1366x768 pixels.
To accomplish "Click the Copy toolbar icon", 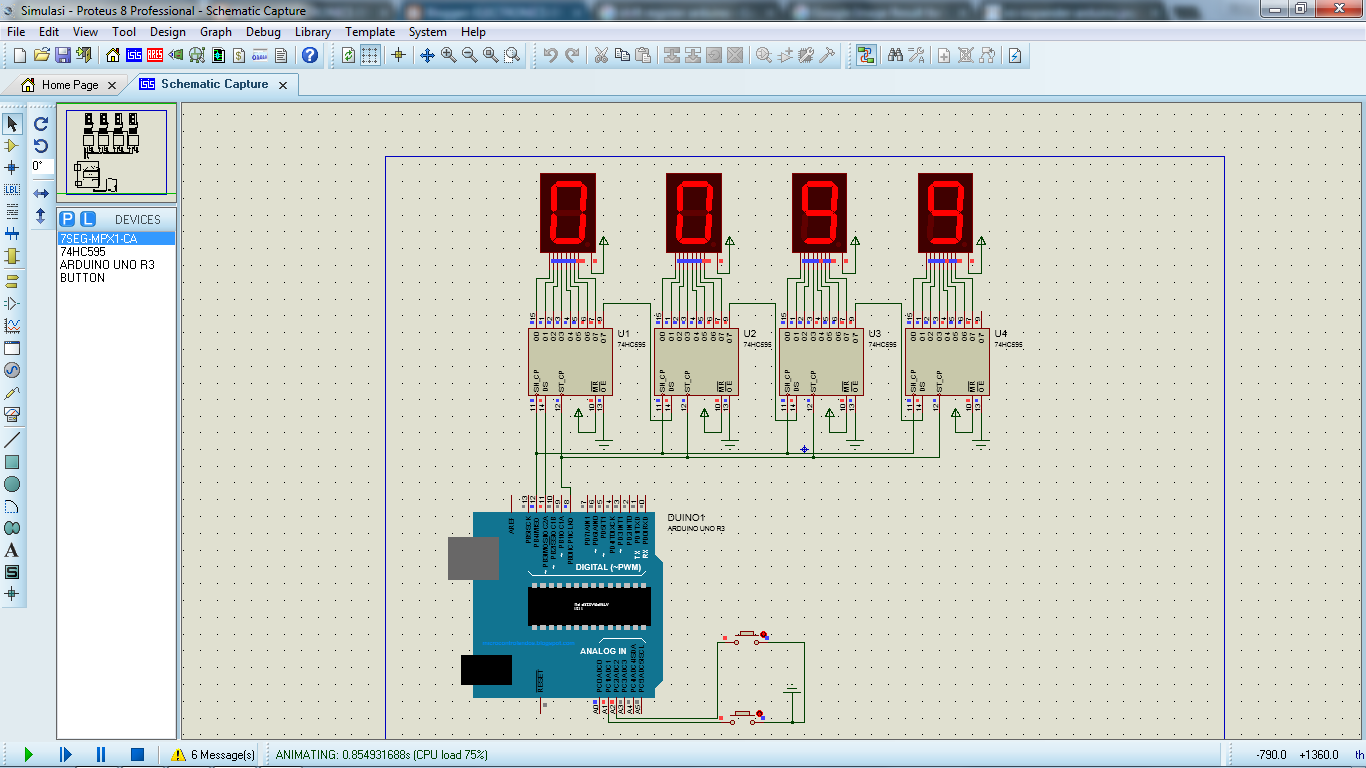I will pos(624,55).
